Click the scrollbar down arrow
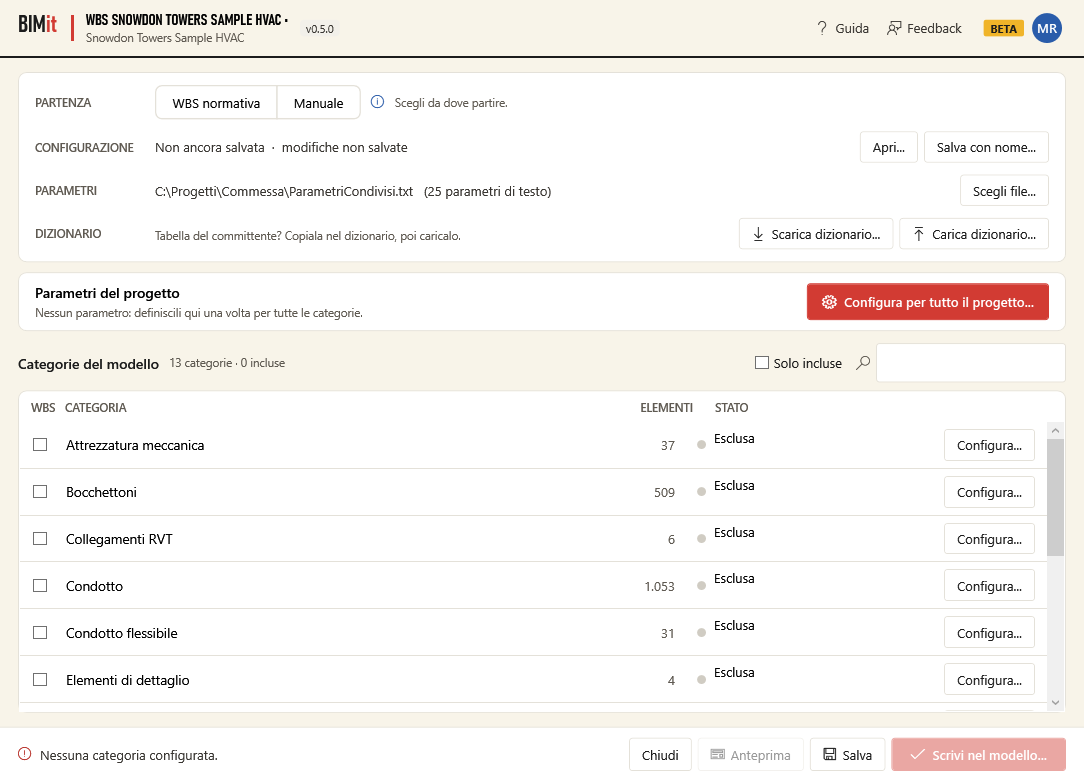The height and width of the screenshot is (781, 1084). pos(1055,702)
